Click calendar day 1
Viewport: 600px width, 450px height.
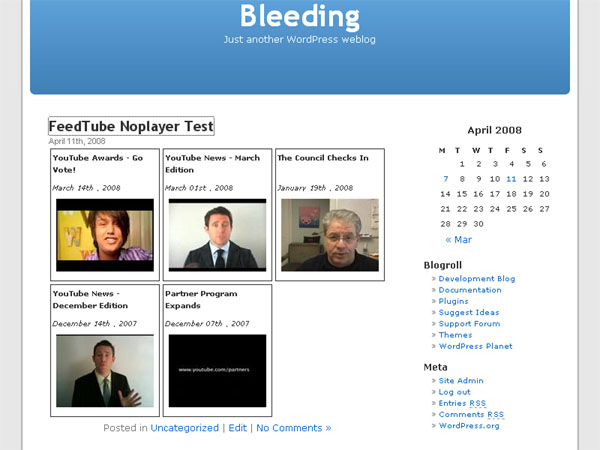462,164
